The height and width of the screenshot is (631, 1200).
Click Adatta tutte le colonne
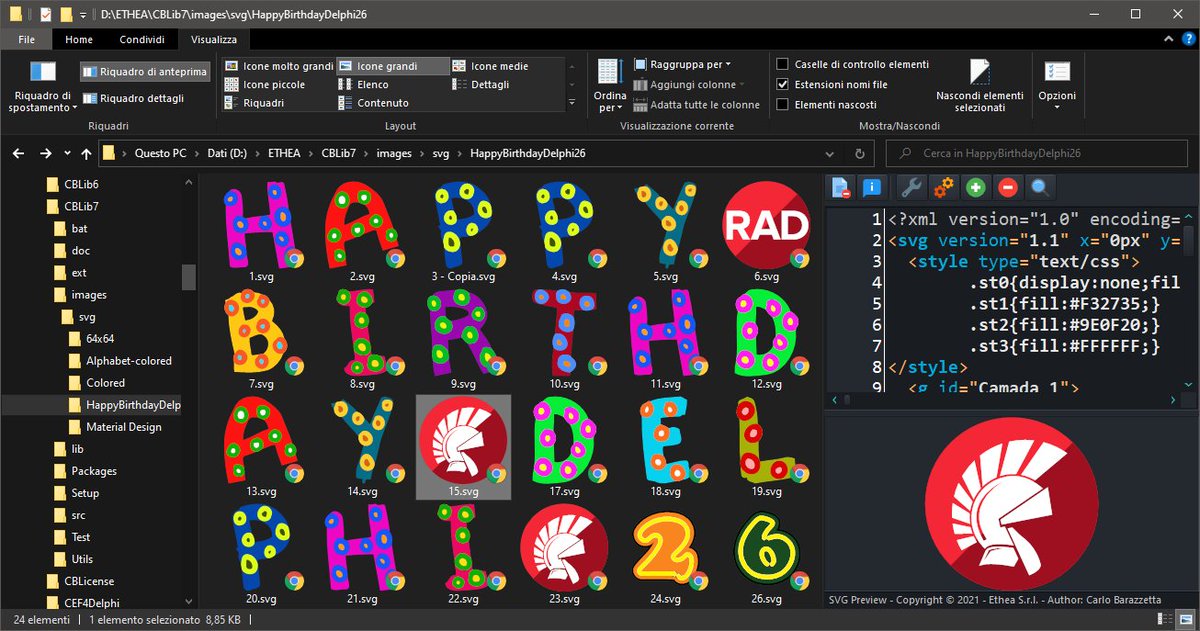tap(697, 104)
